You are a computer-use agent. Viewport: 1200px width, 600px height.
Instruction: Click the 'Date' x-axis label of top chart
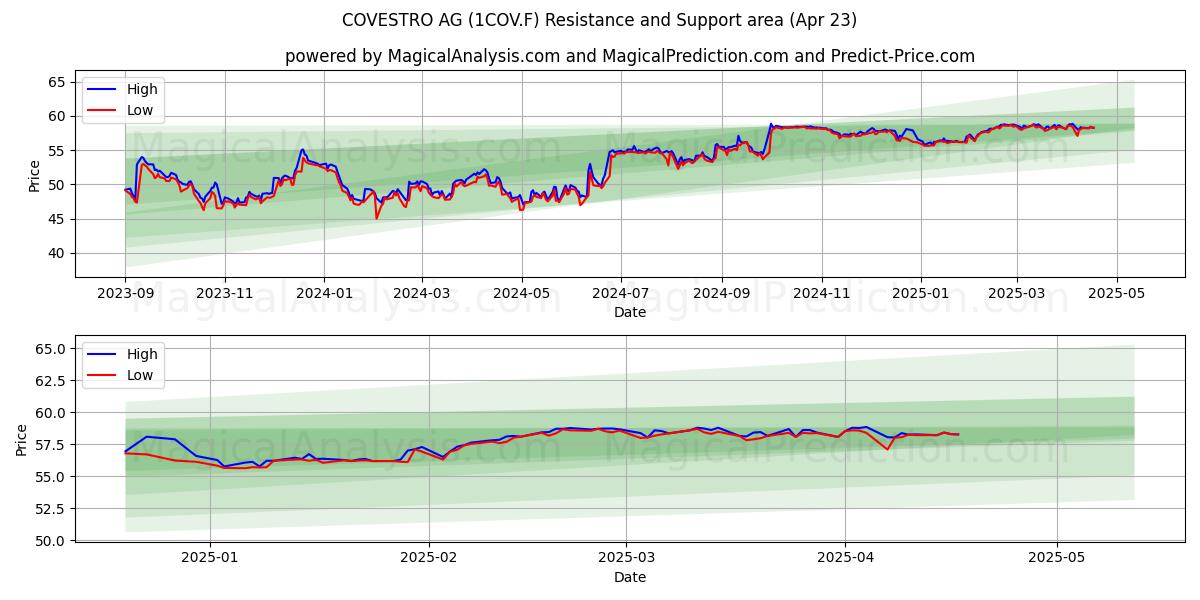[630, 312]
